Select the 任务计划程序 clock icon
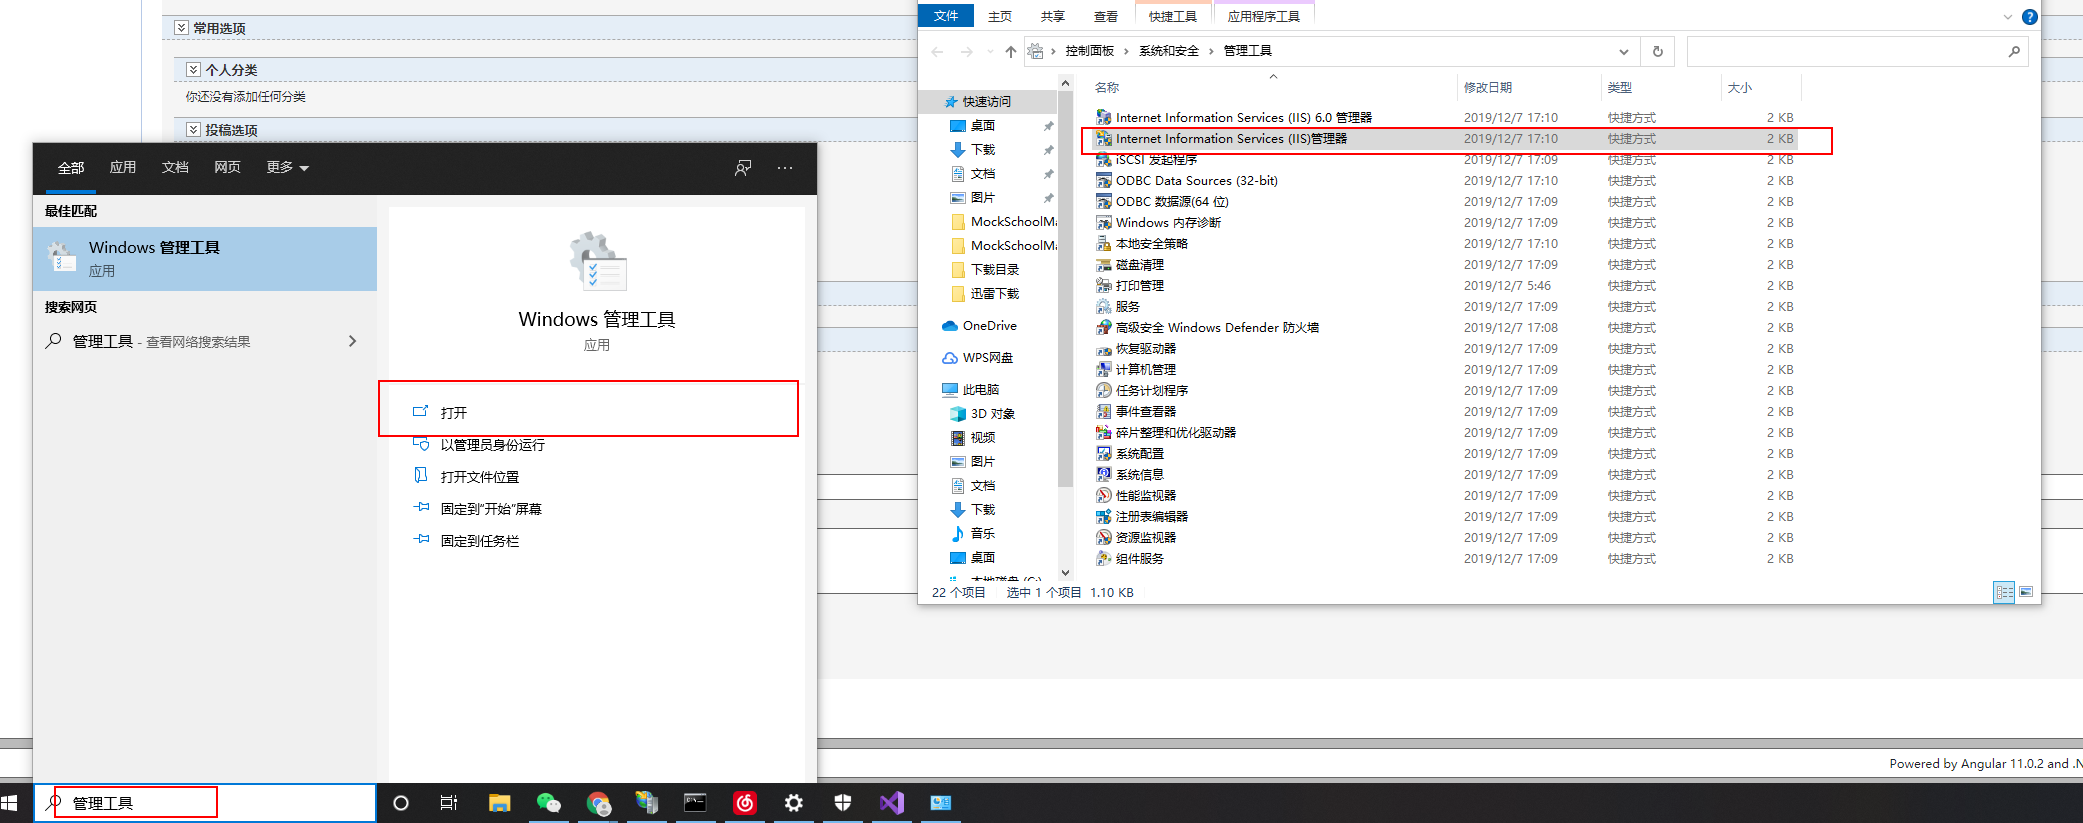2083x823 pixels. (x=1103, y=390)
